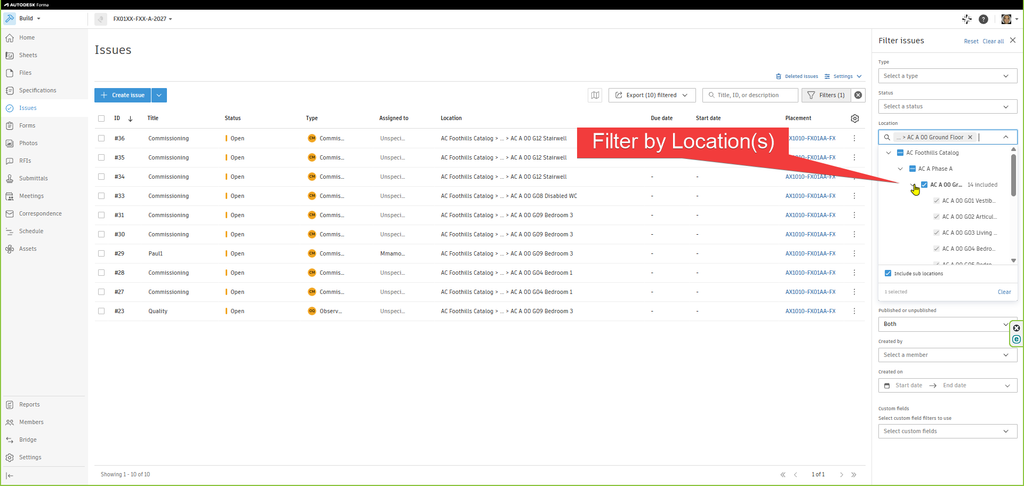Open the Autodesk assistant sparkle icon
This screenshot has width=1024, height=486.
pos(967,20)
